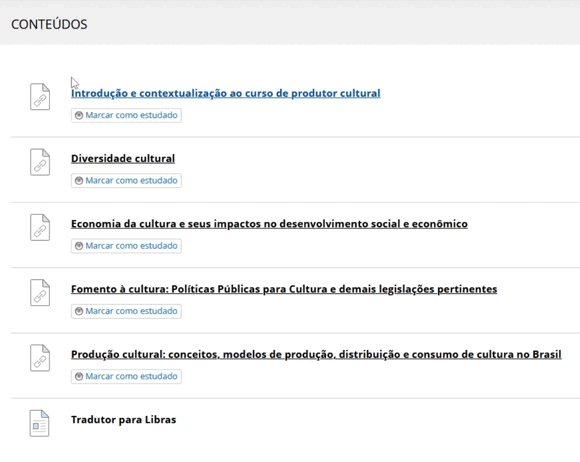Mark Fomento à cultura as studied

[126, 311]
